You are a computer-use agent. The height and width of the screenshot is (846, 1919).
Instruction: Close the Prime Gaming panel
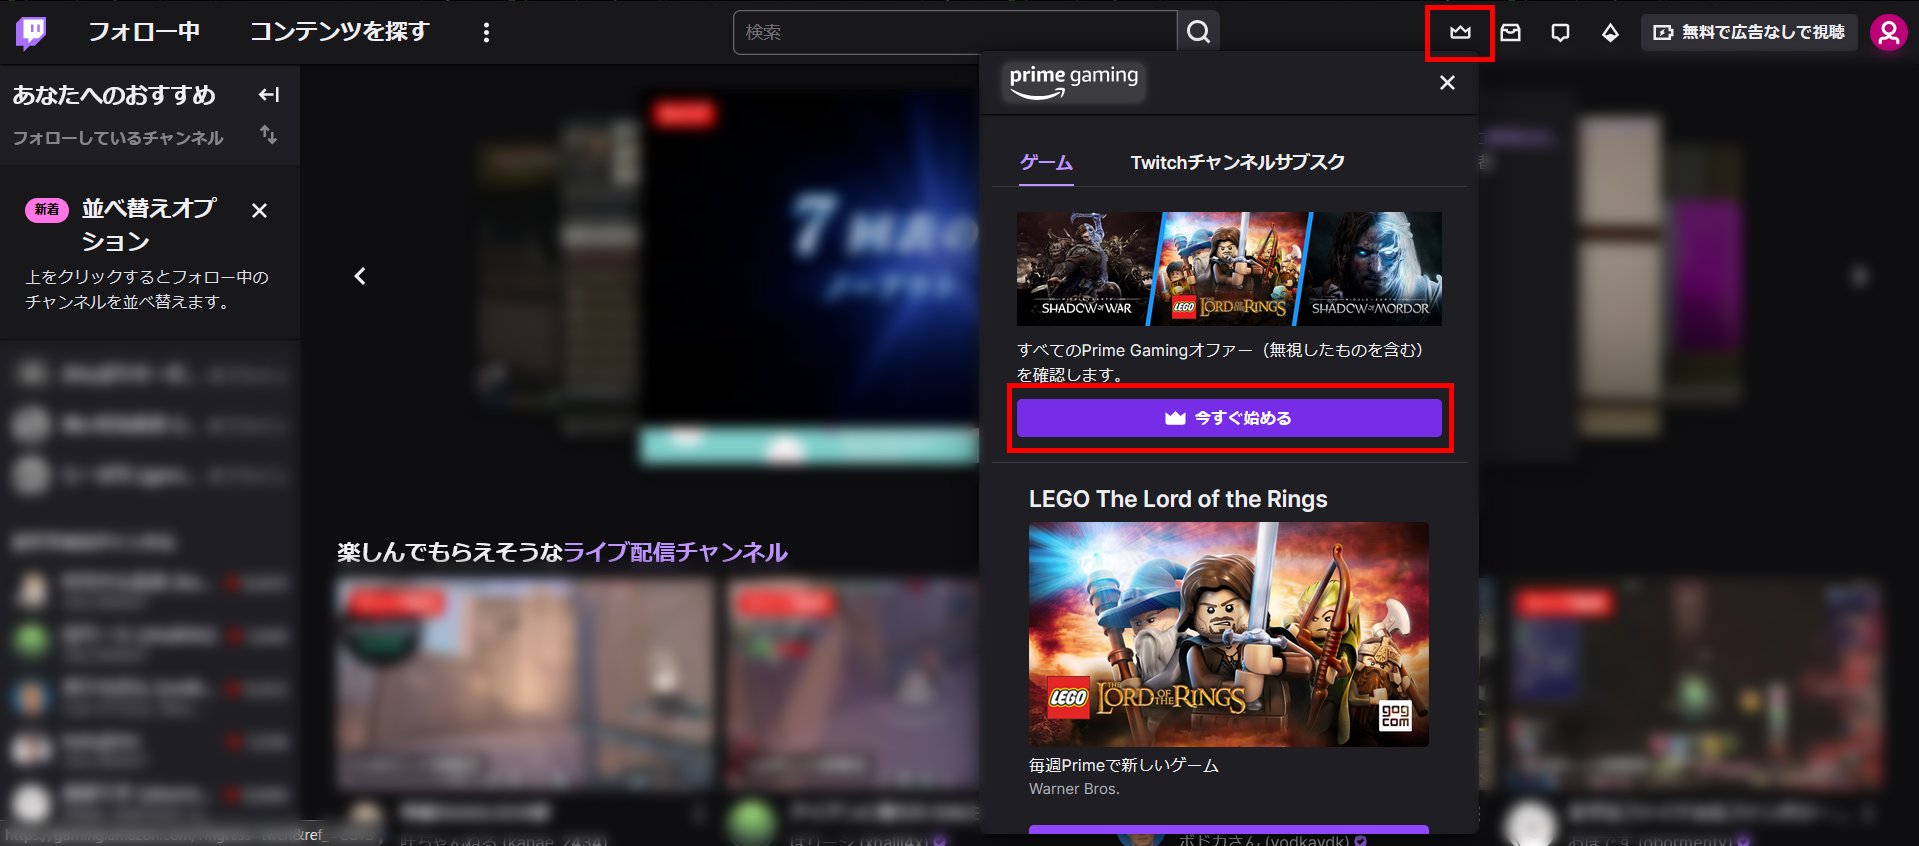pos(1447,83)
